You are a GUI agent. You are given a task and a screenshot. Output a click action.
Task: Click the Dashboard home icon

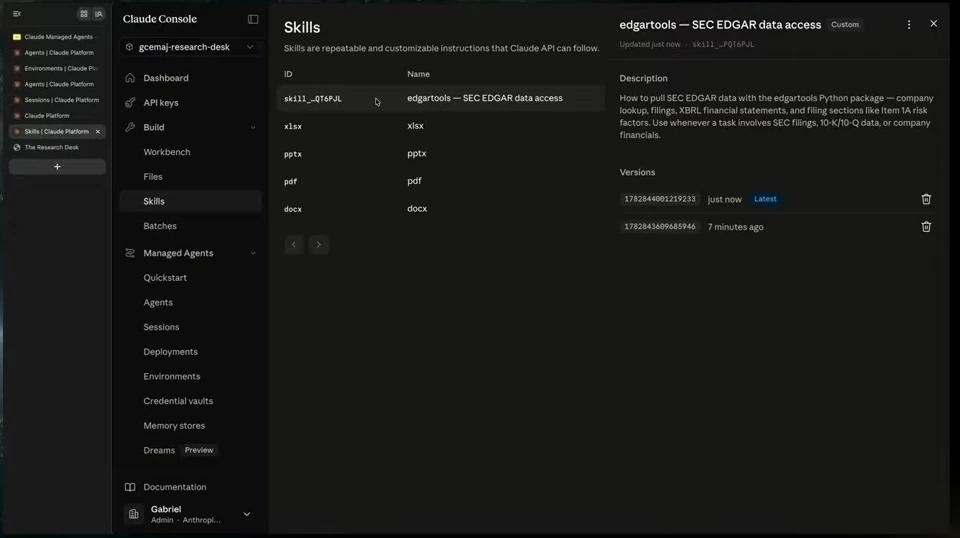pos(130,78)
